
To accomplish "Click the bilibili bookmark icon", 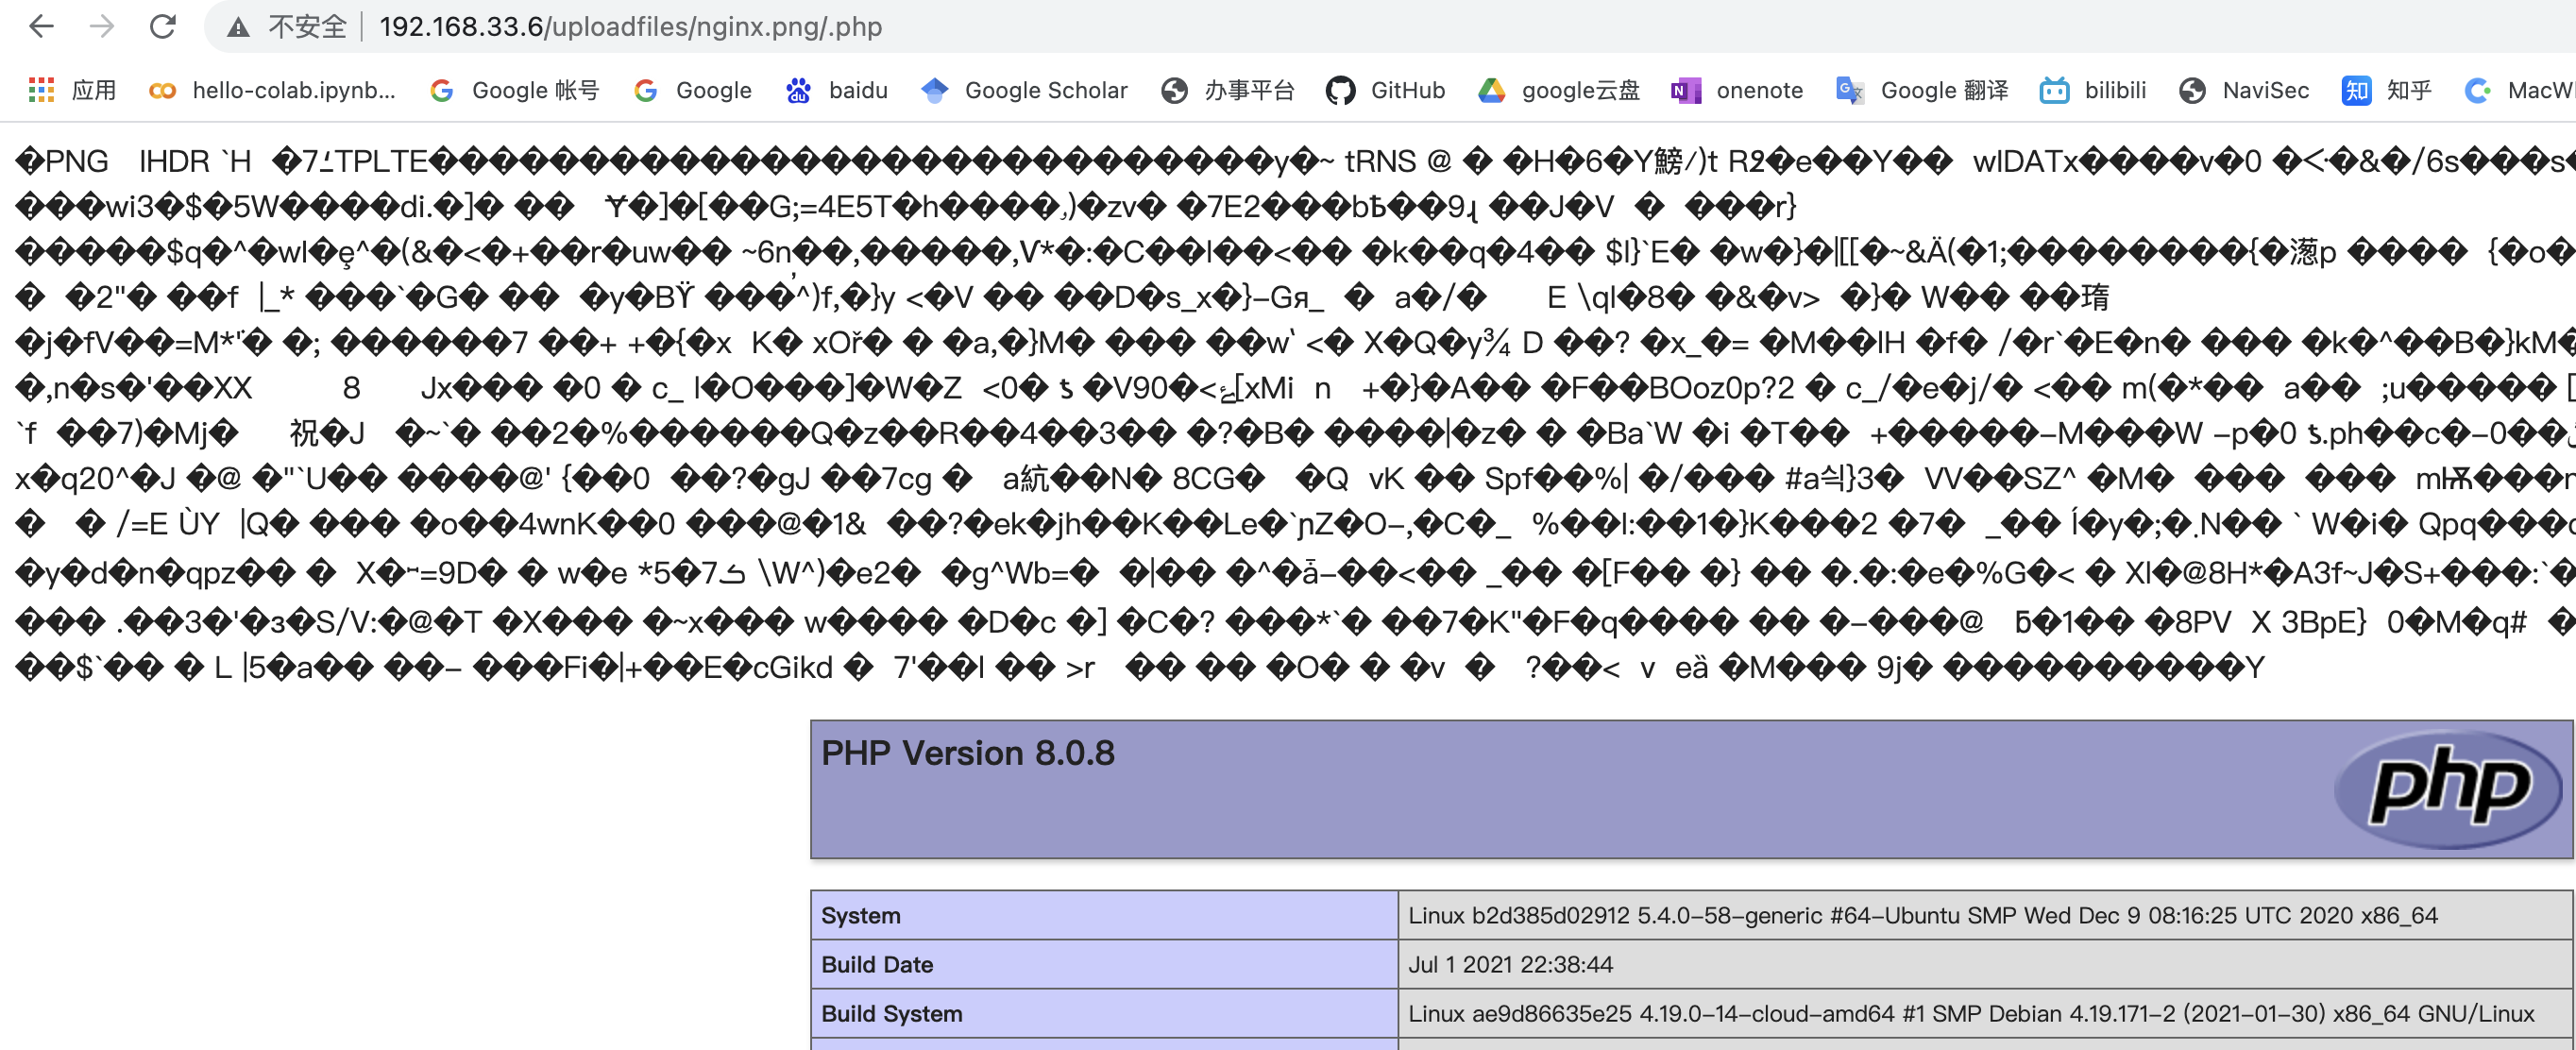I will coord(2054,90).
